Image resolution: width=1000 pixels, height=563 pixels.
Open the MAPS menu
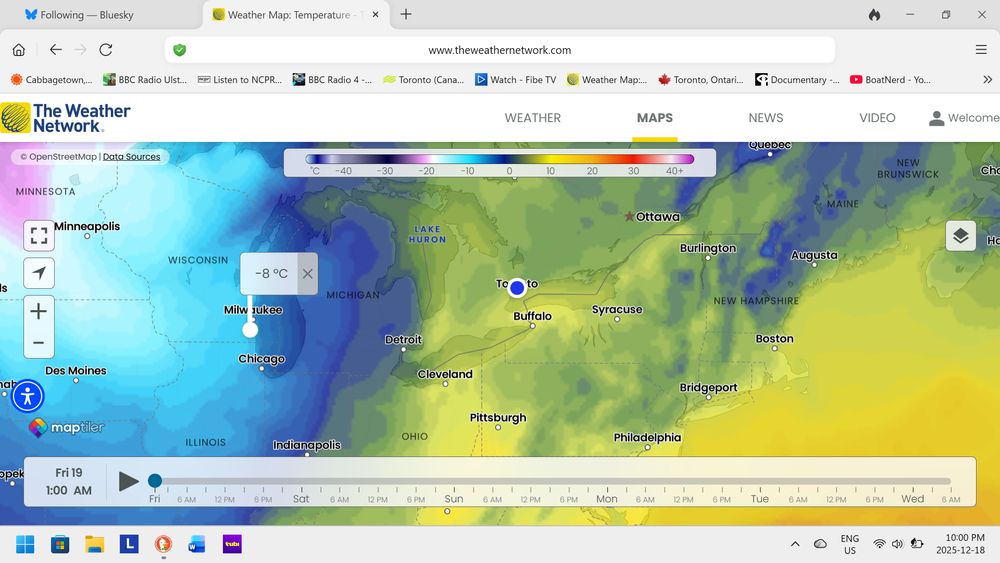(654, 118)
